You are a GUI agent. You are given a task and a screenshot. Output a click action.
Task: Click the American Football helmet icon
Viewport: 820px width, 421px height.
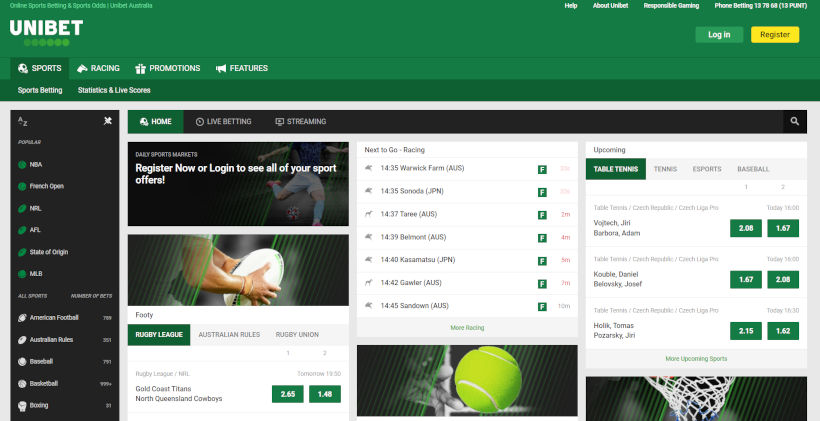point(22,317)
